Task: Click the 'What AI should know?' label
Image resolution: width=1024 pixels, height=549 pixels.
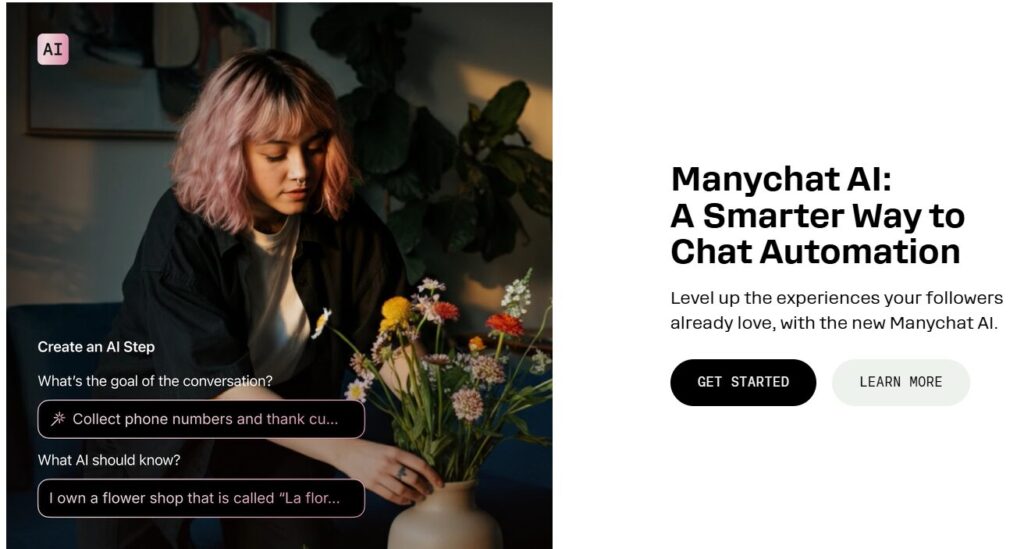Action: point(109,460)
